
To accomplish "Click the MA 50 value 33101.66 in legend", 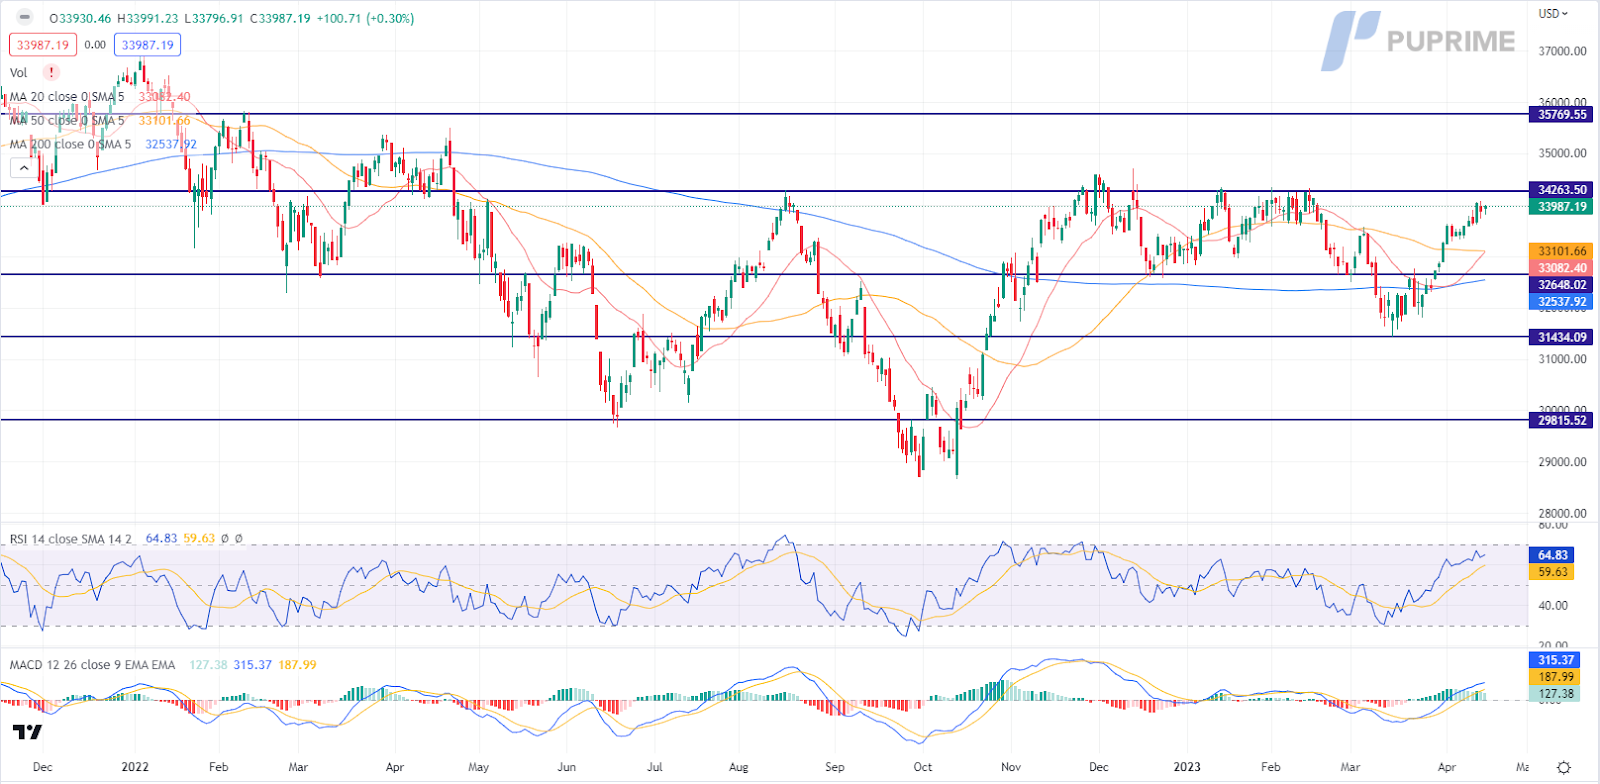I will (164, 120).
